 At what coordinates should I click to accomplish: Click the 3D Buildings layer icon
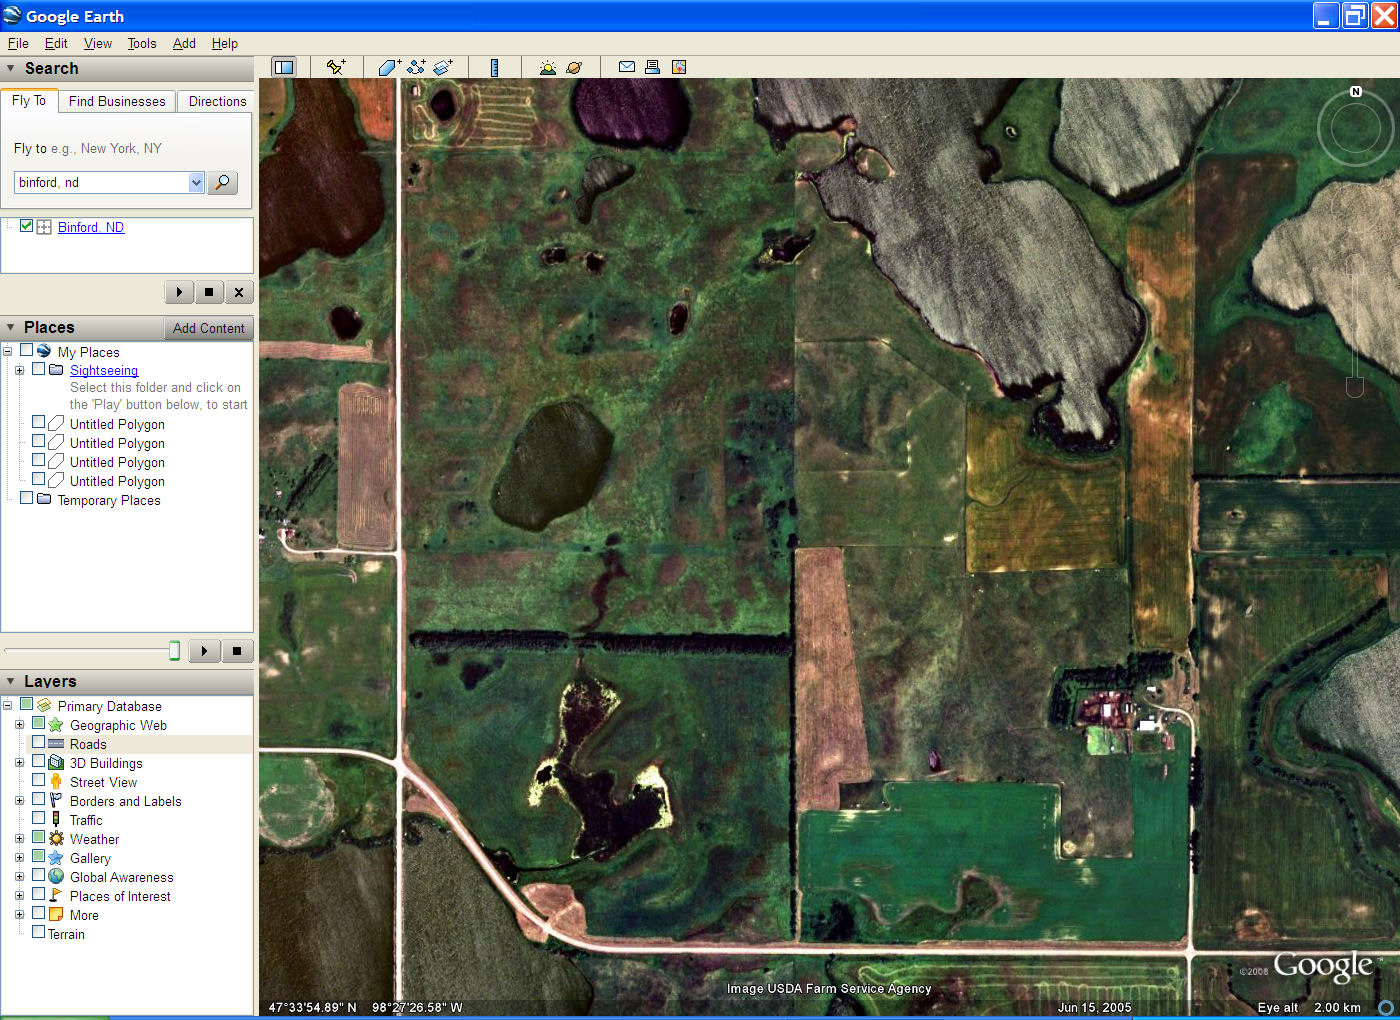(x=56, y=762)
